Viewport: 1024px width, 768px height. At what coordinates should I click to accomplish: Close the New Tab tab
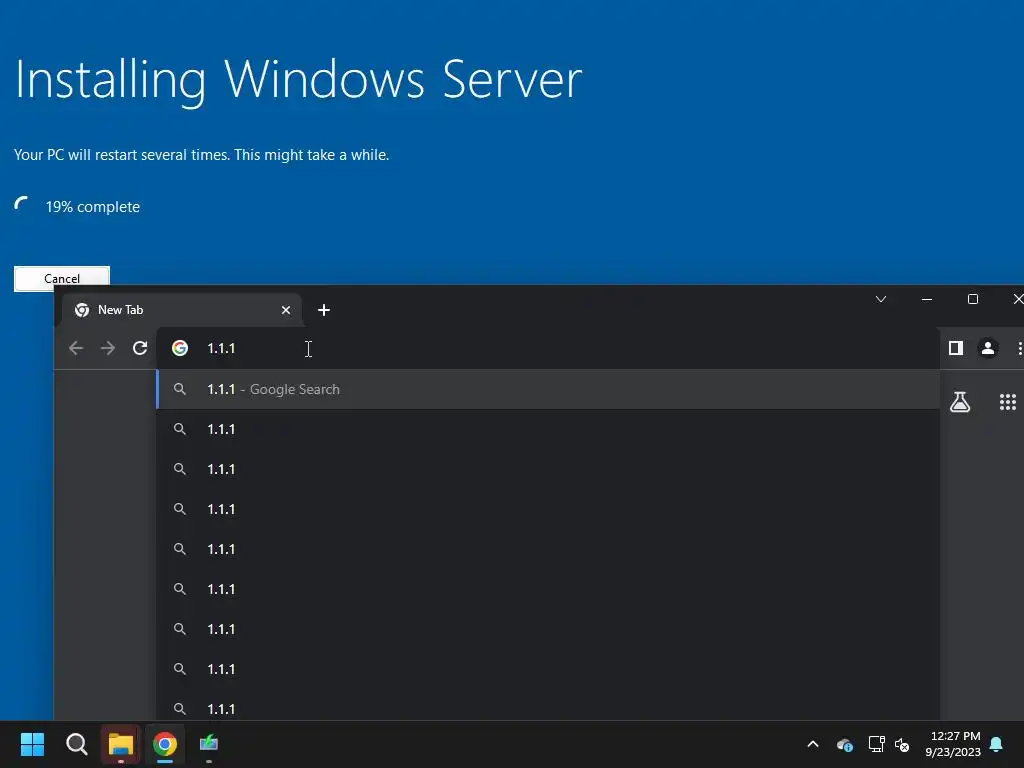[x=285, y=310]
